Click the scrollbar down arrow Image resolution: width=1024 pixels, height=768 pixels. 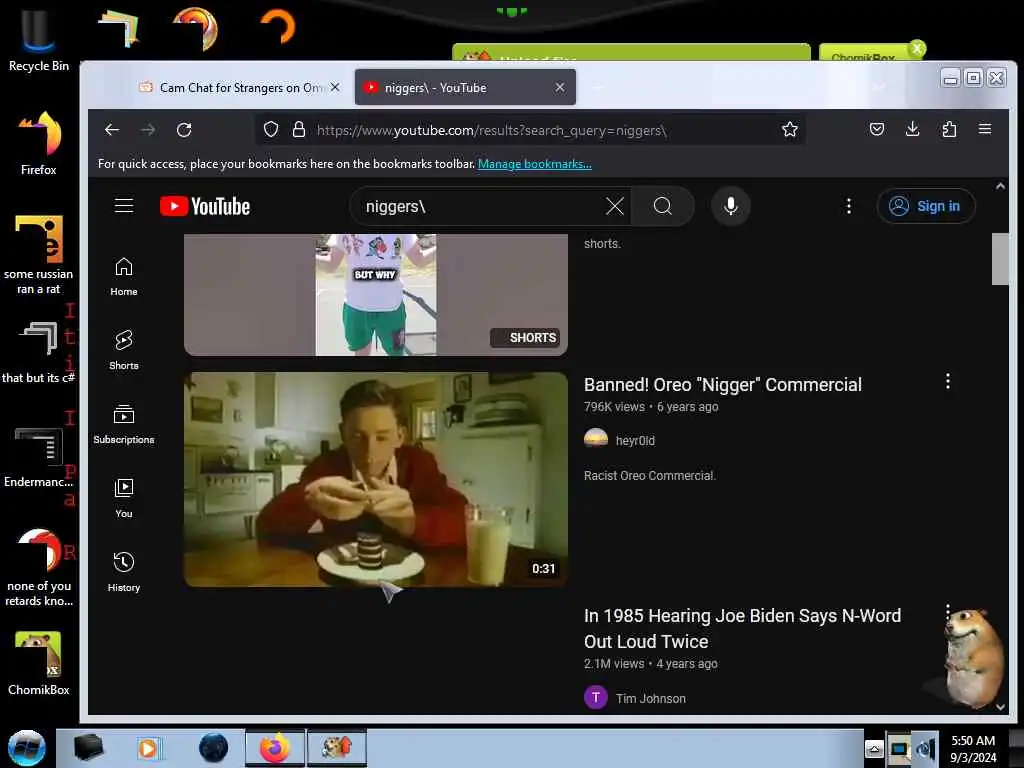(1000, 707)
